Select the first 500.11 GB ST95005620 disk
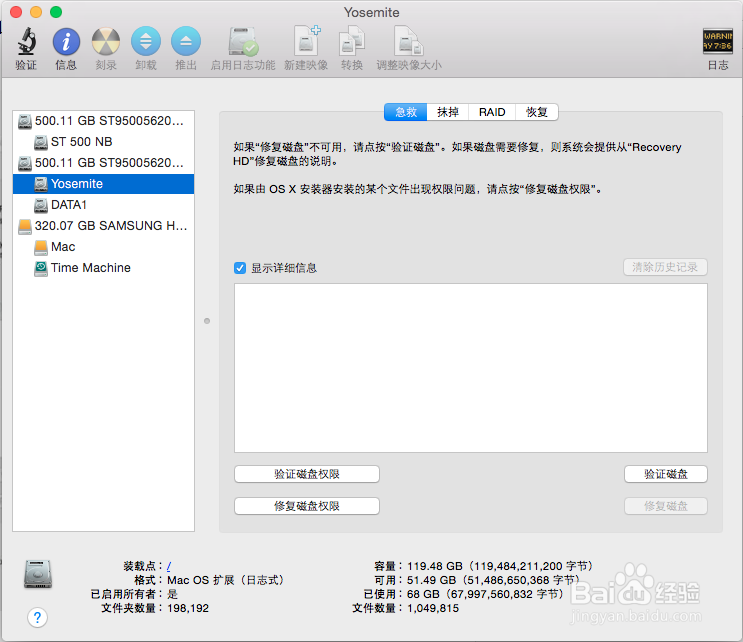Screen dimensions: 743x642 [103, 121]
